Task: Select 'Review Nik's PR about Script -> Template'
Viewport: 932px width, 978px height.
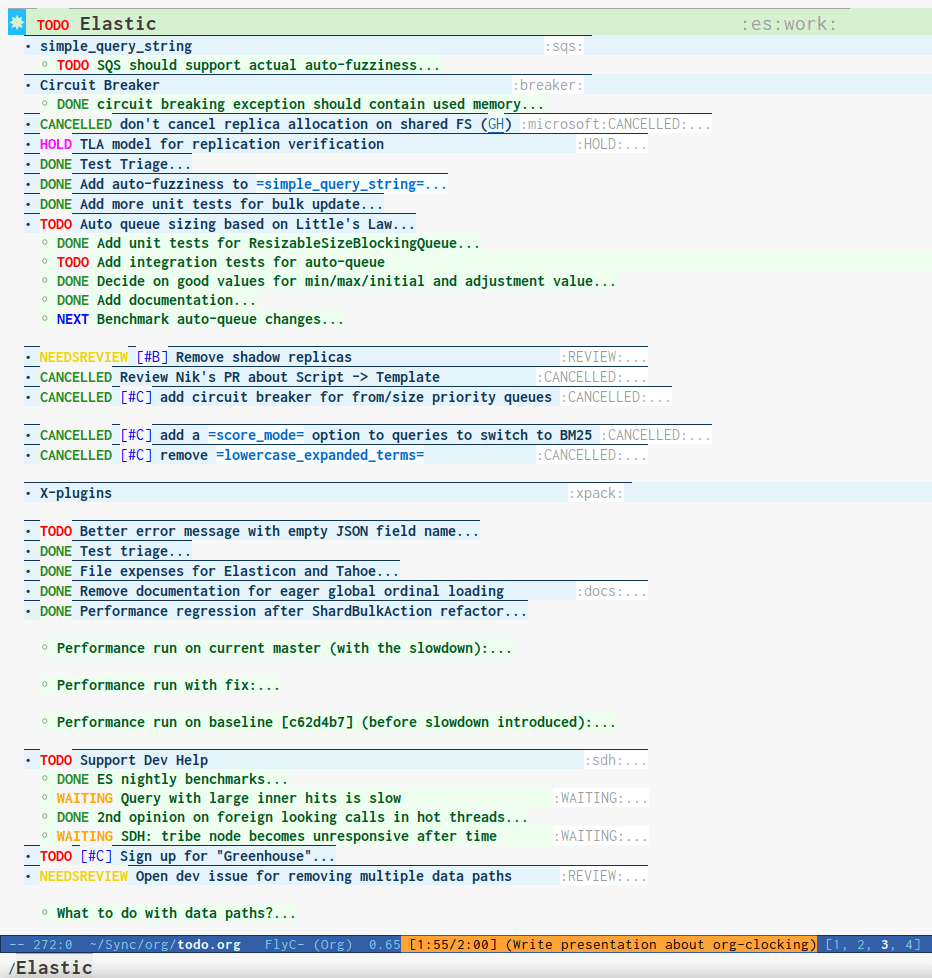Action: click(x=279, y=377)
